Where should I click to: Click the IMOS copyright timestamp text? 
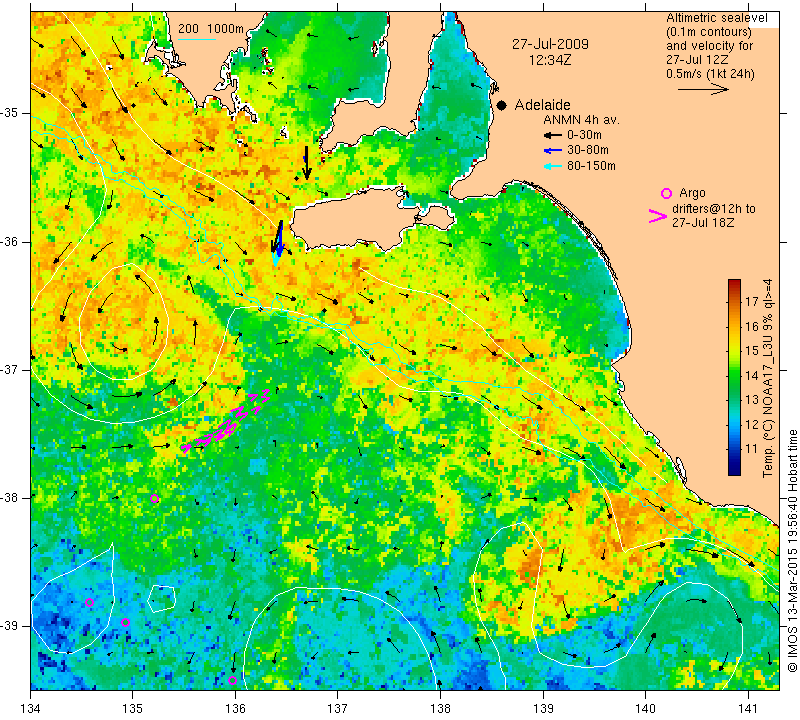point(792,550)
